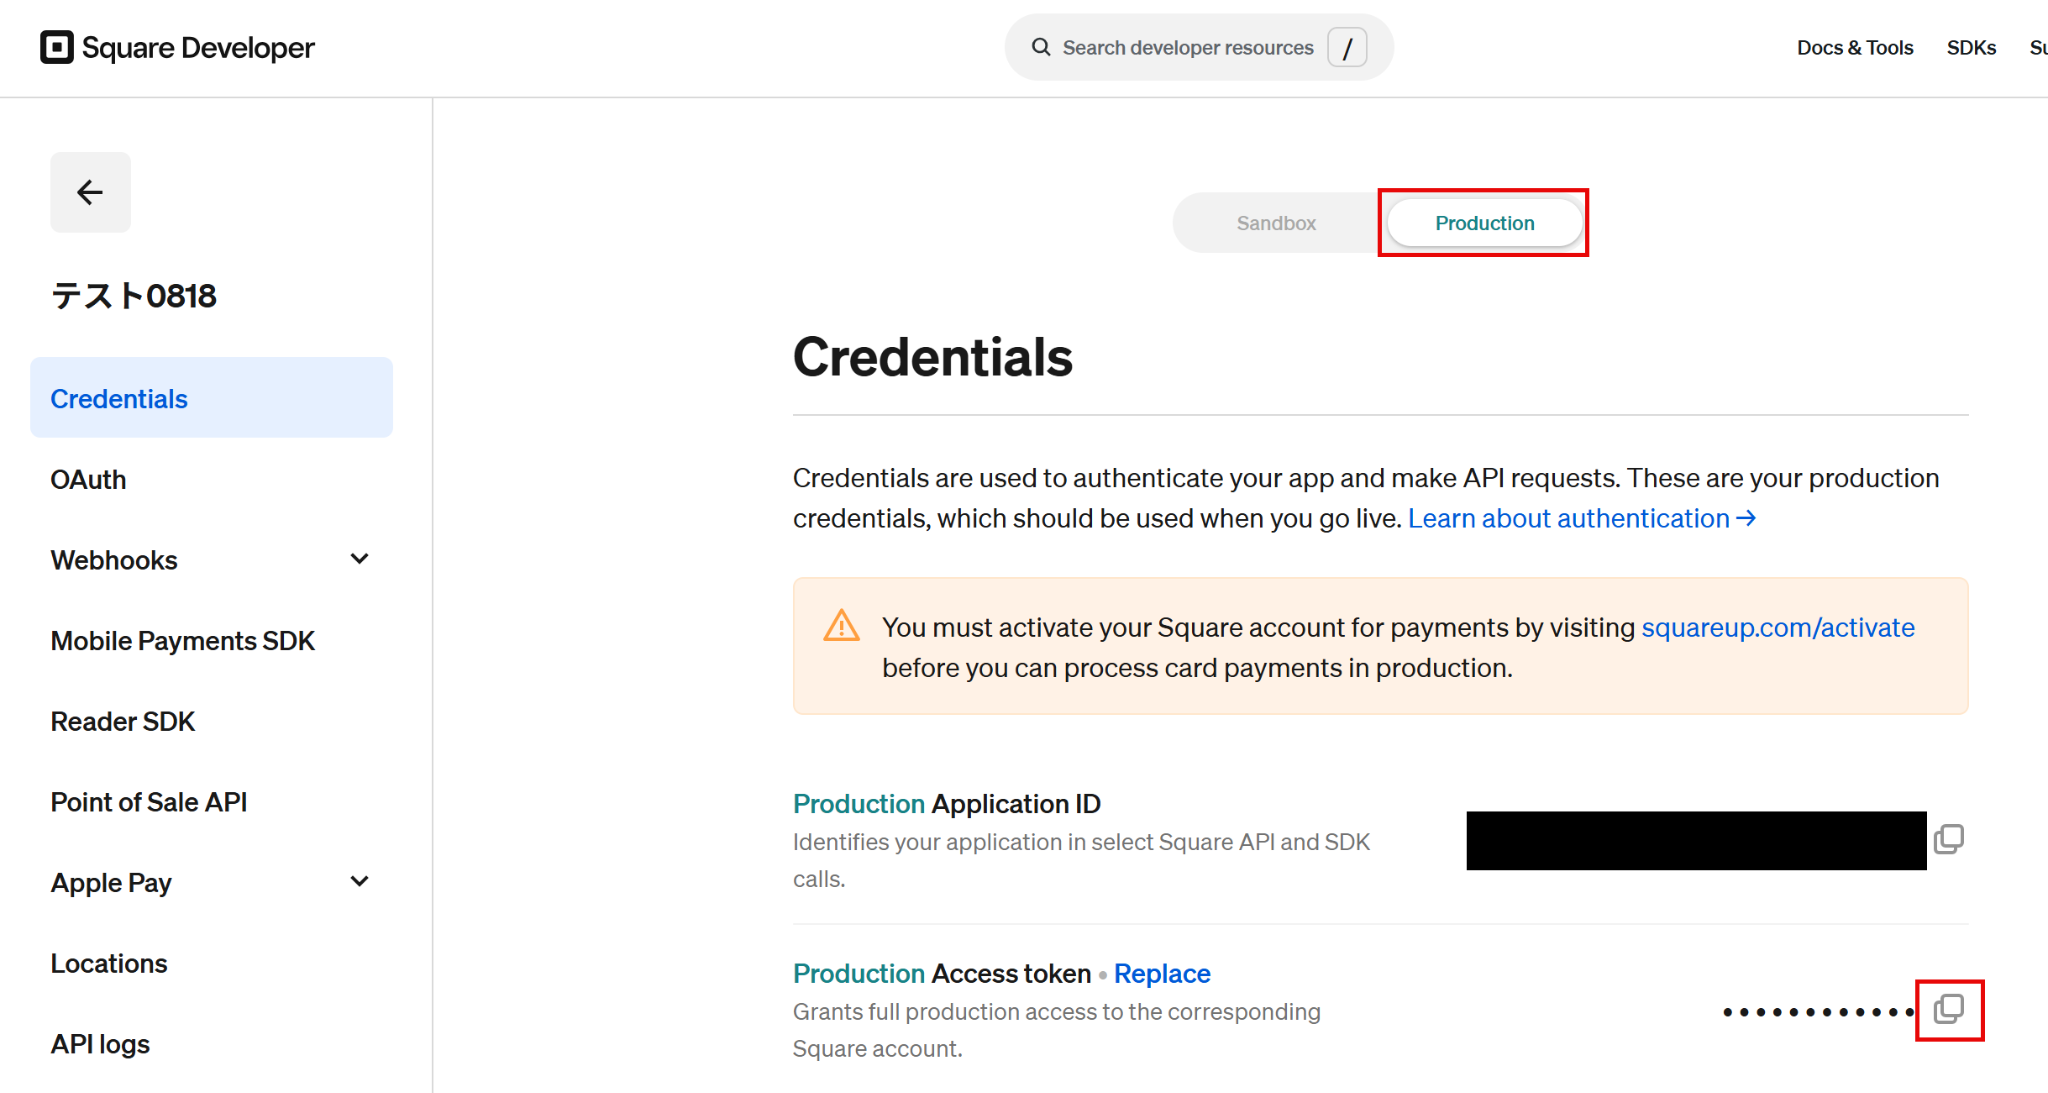Screen dimensions: 2048x1093
Task: Switch to Production mode
Action: 1484,223
